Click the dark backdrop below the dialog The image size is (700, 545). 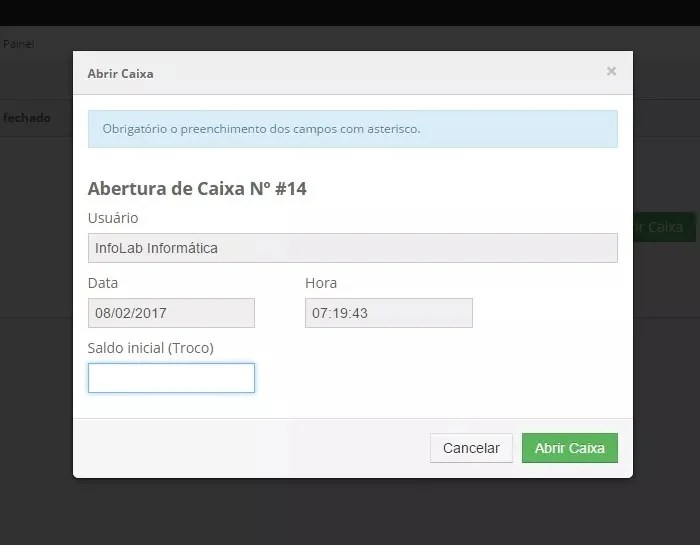[350, 512]
